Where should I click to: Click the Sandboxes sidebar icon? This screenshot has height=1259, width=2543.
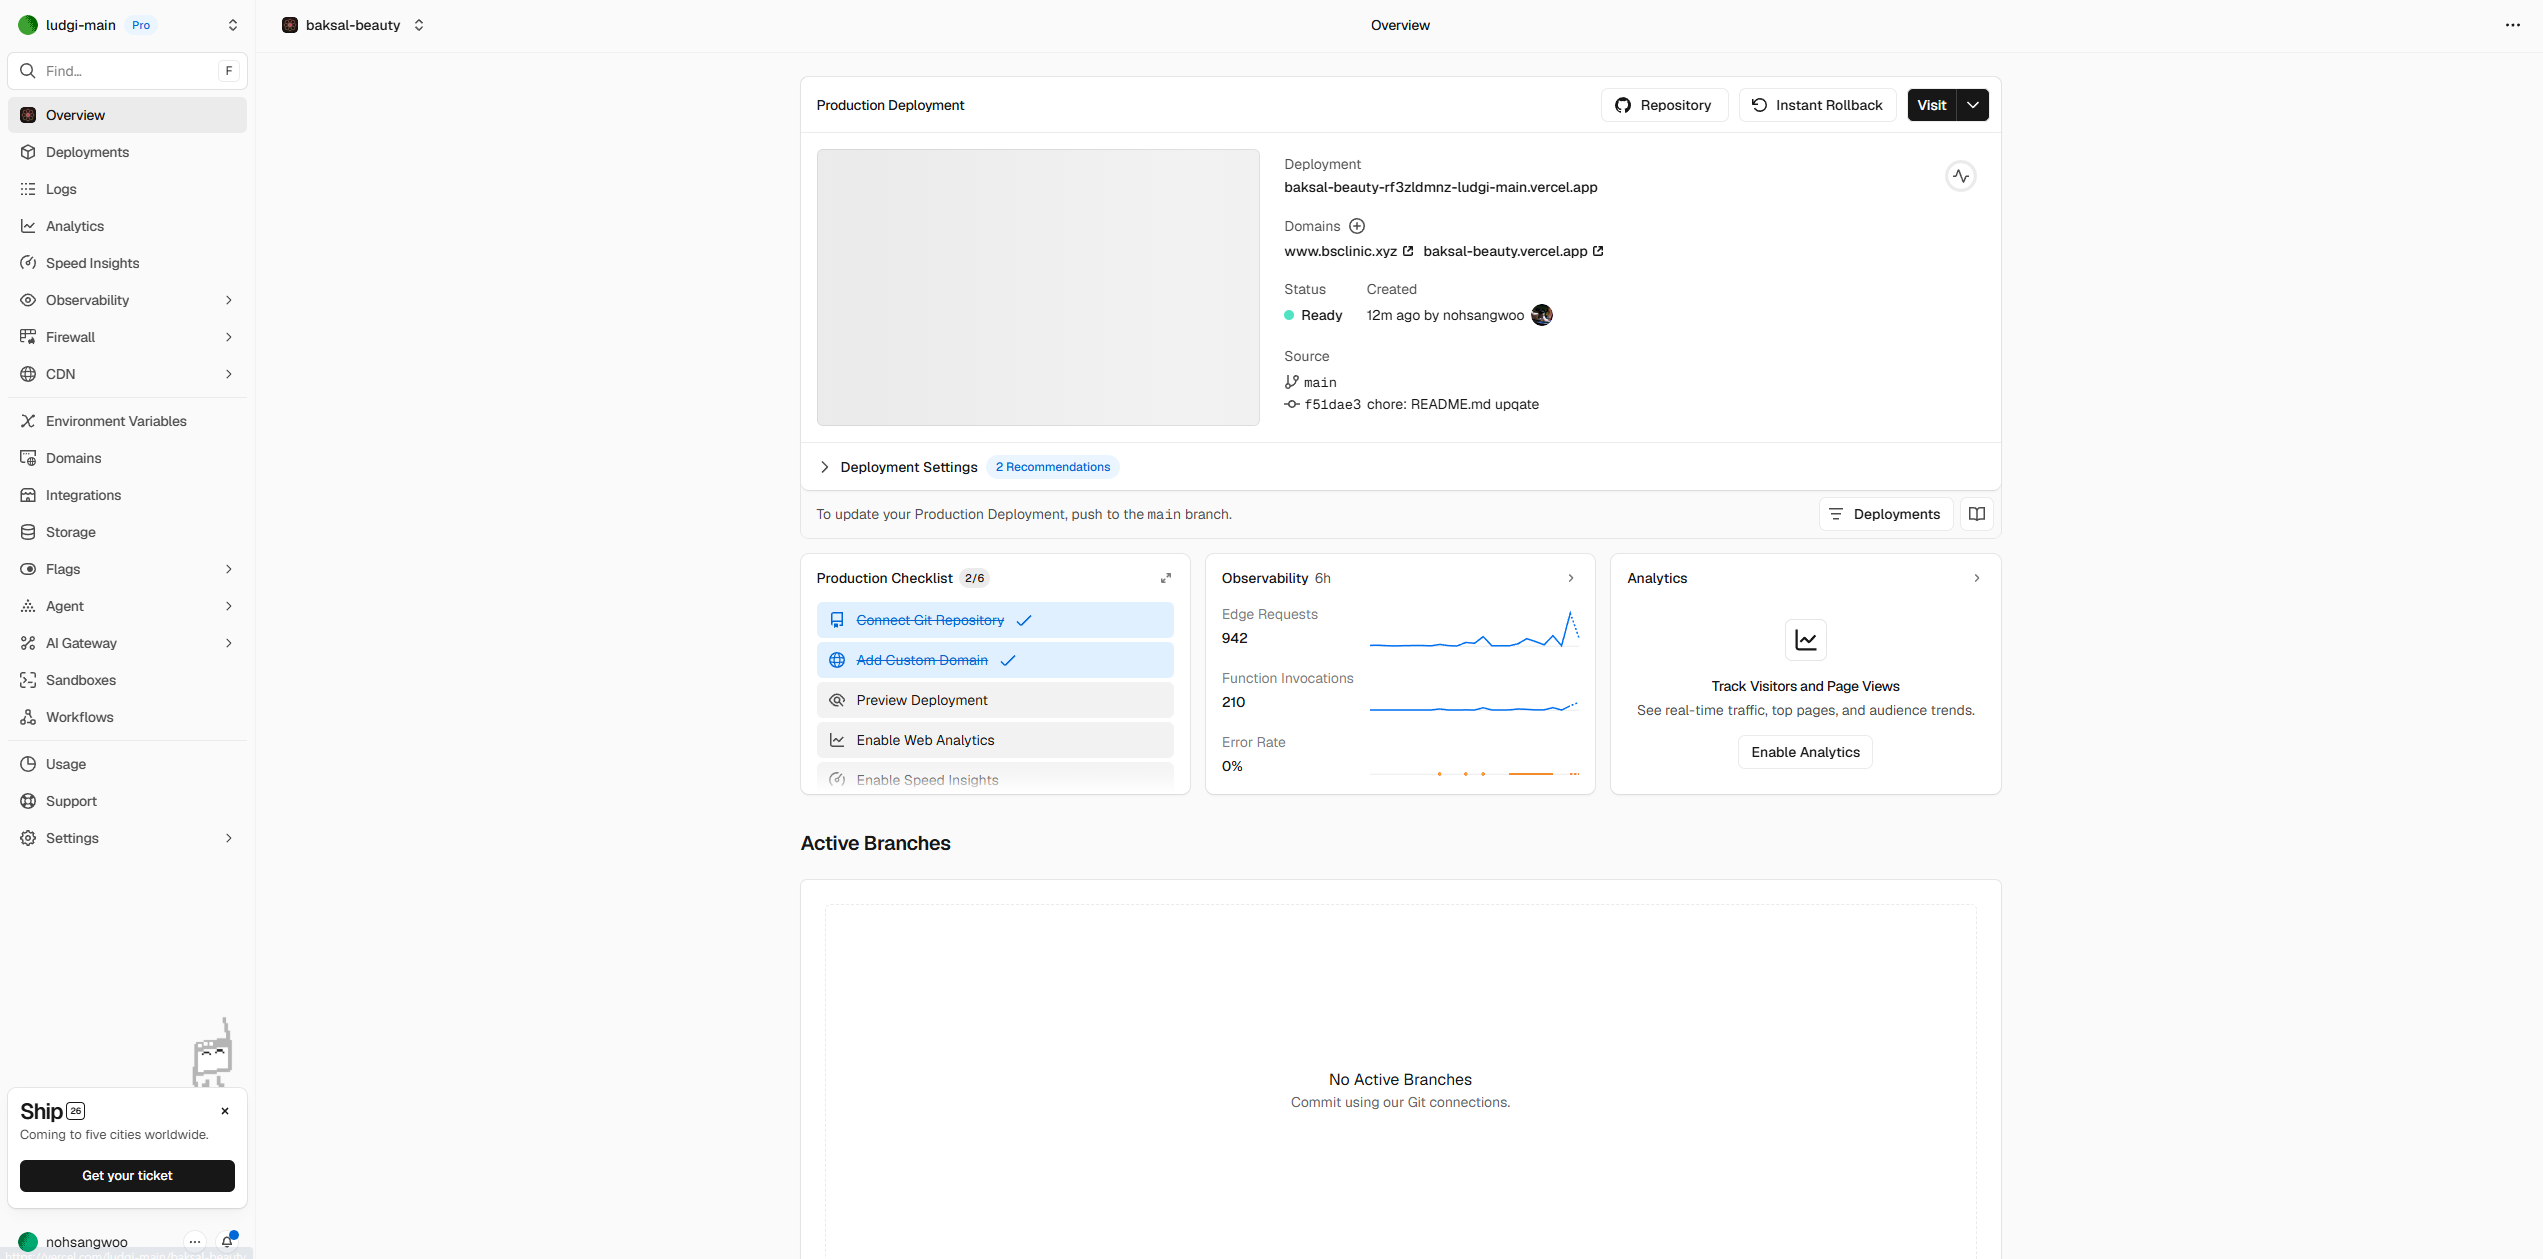(28, 680)
